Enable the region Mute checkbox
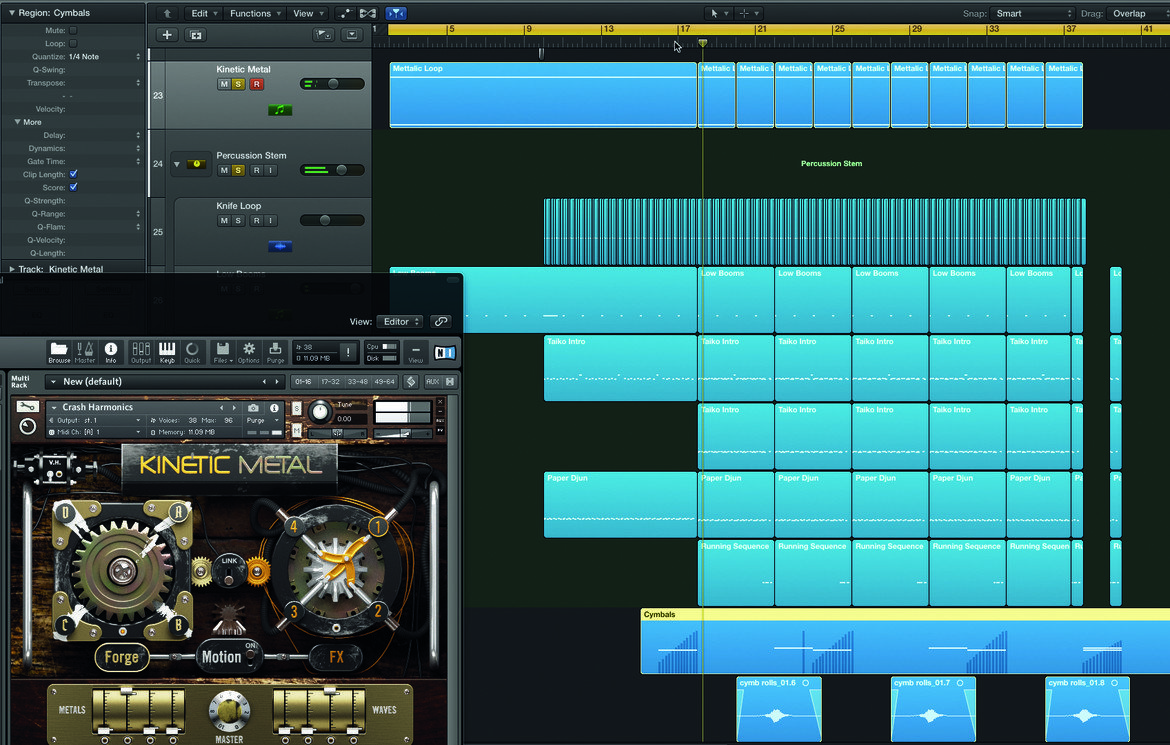1170x745 pixels. [73, 31]
